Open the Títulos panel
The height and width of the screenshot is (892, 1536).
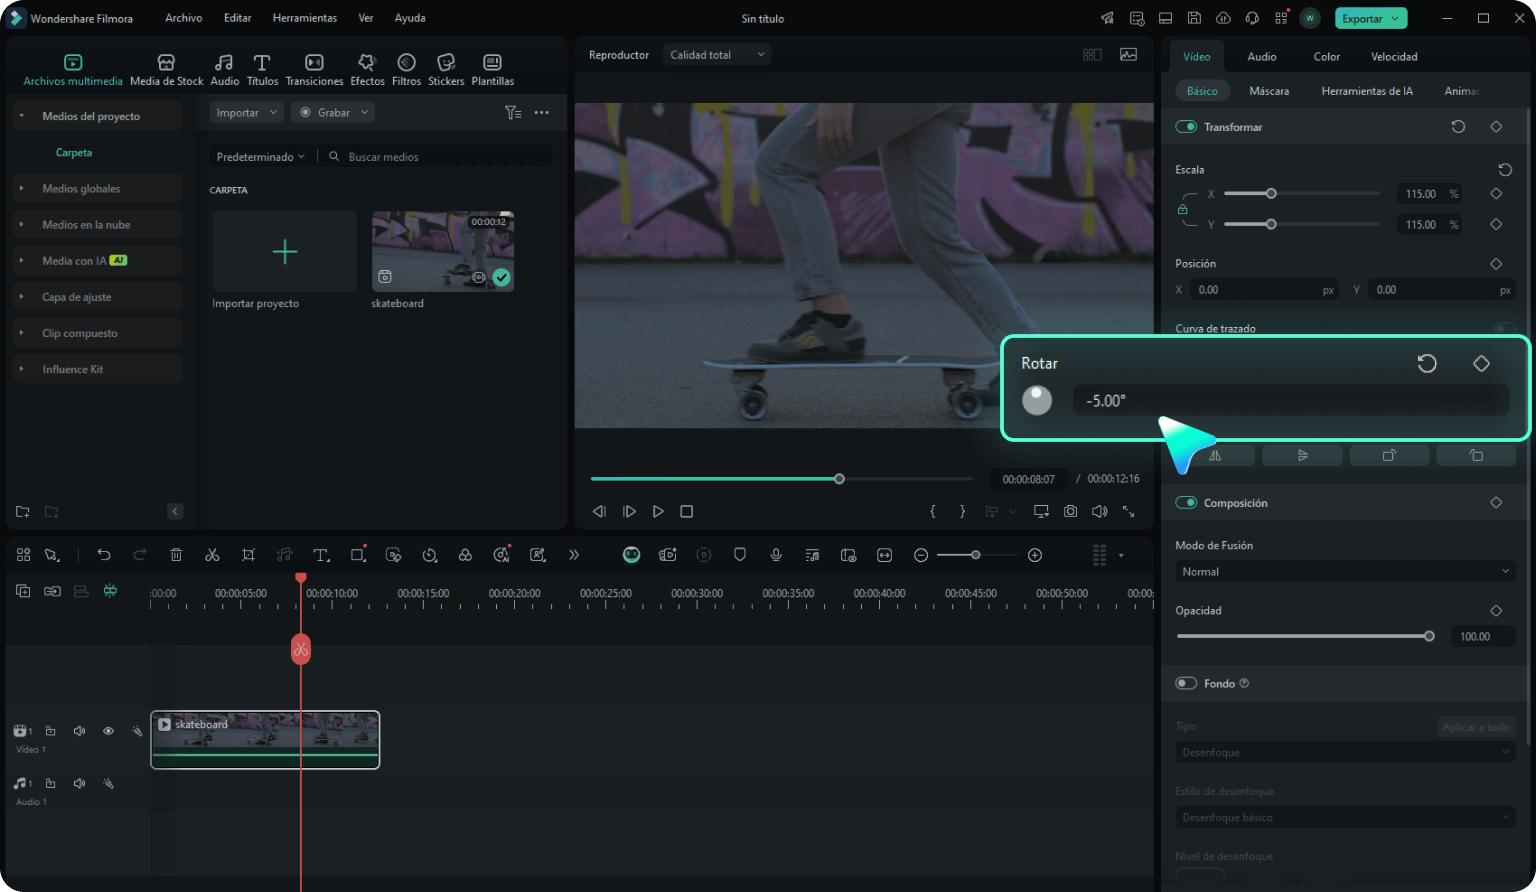(262, 70)
